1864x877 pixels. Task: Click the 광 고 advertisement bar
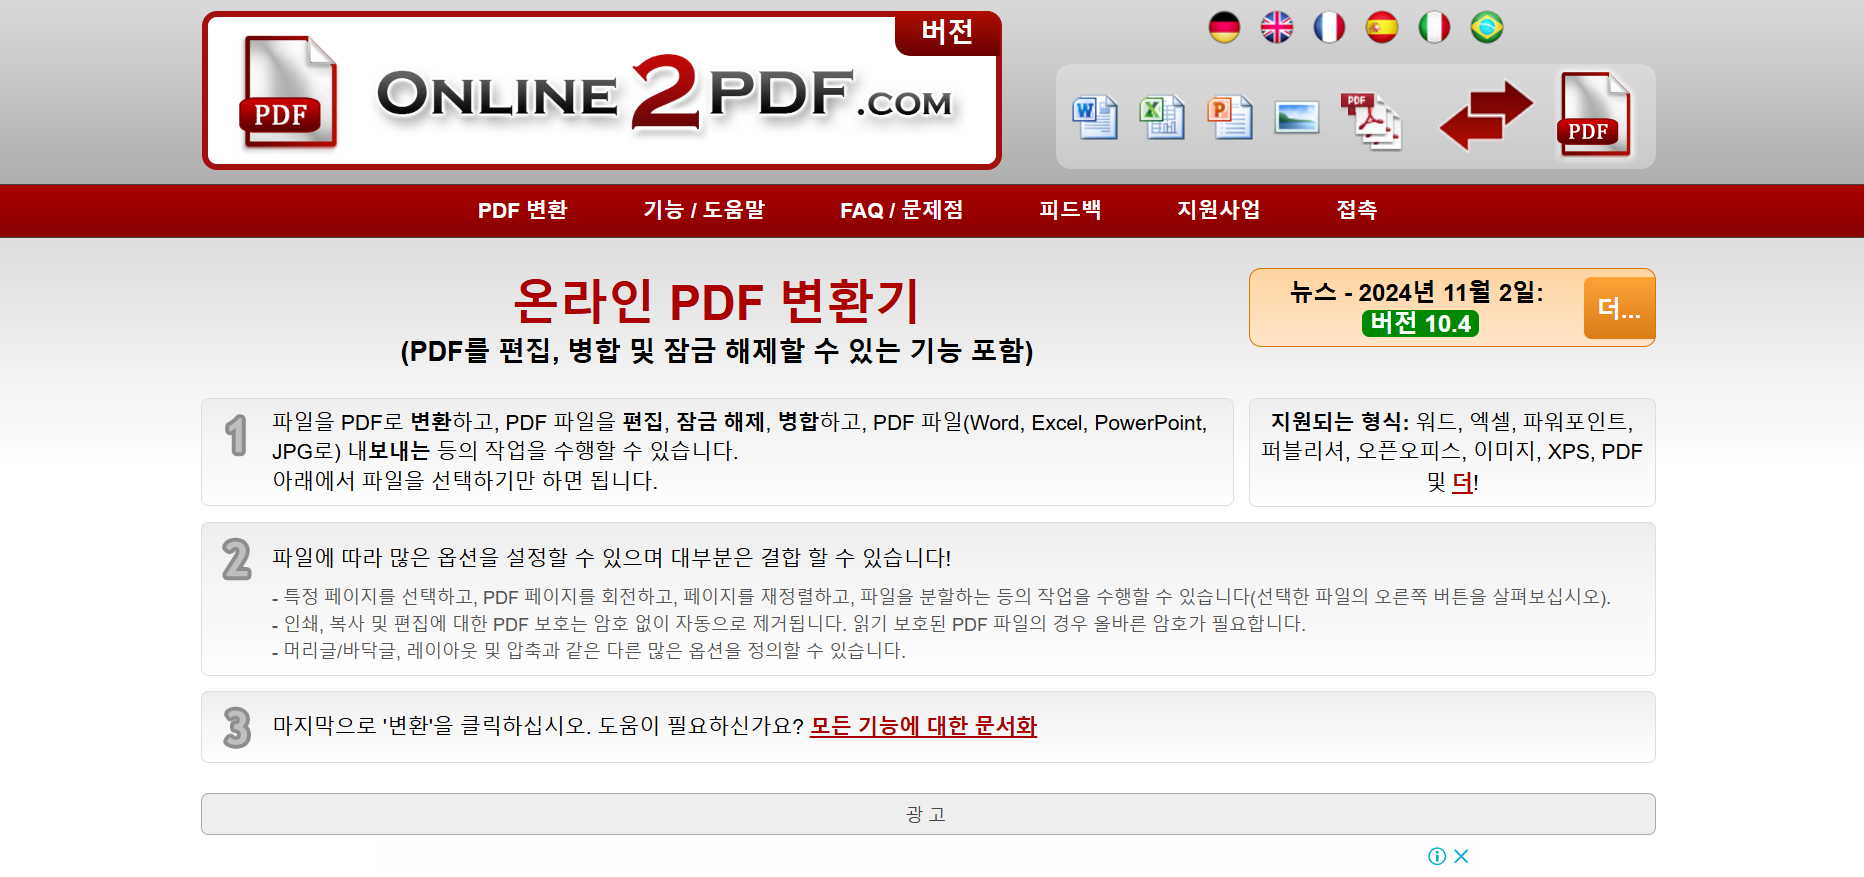[928, 814]
